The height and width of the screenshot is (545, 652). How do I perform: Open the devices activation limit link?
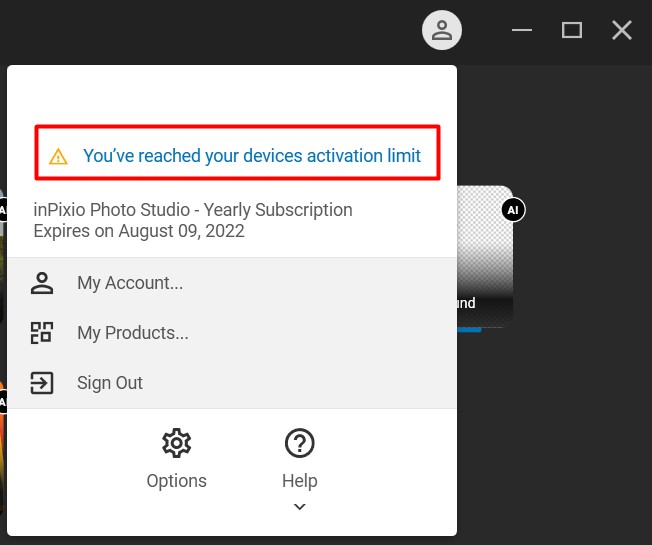coord(252,156)
